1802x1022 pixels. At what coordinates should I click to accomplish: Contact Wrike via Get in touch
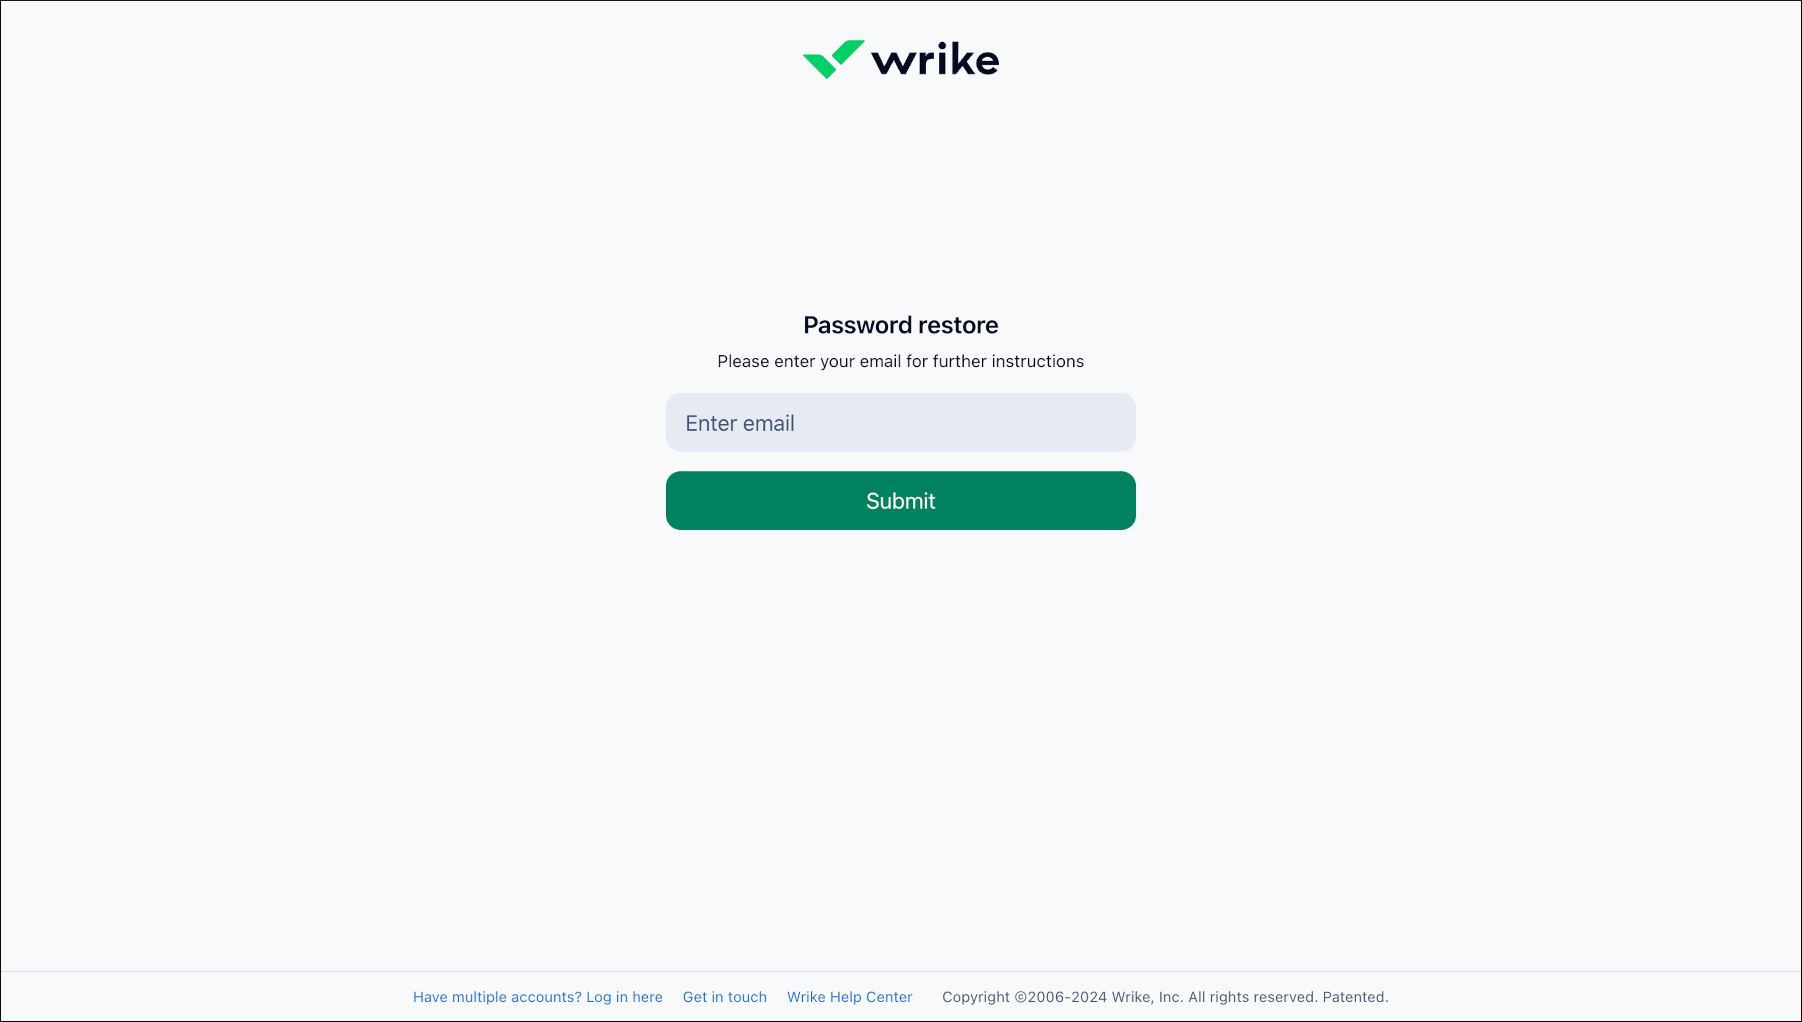pyautogui.click(x=725, y=997)
